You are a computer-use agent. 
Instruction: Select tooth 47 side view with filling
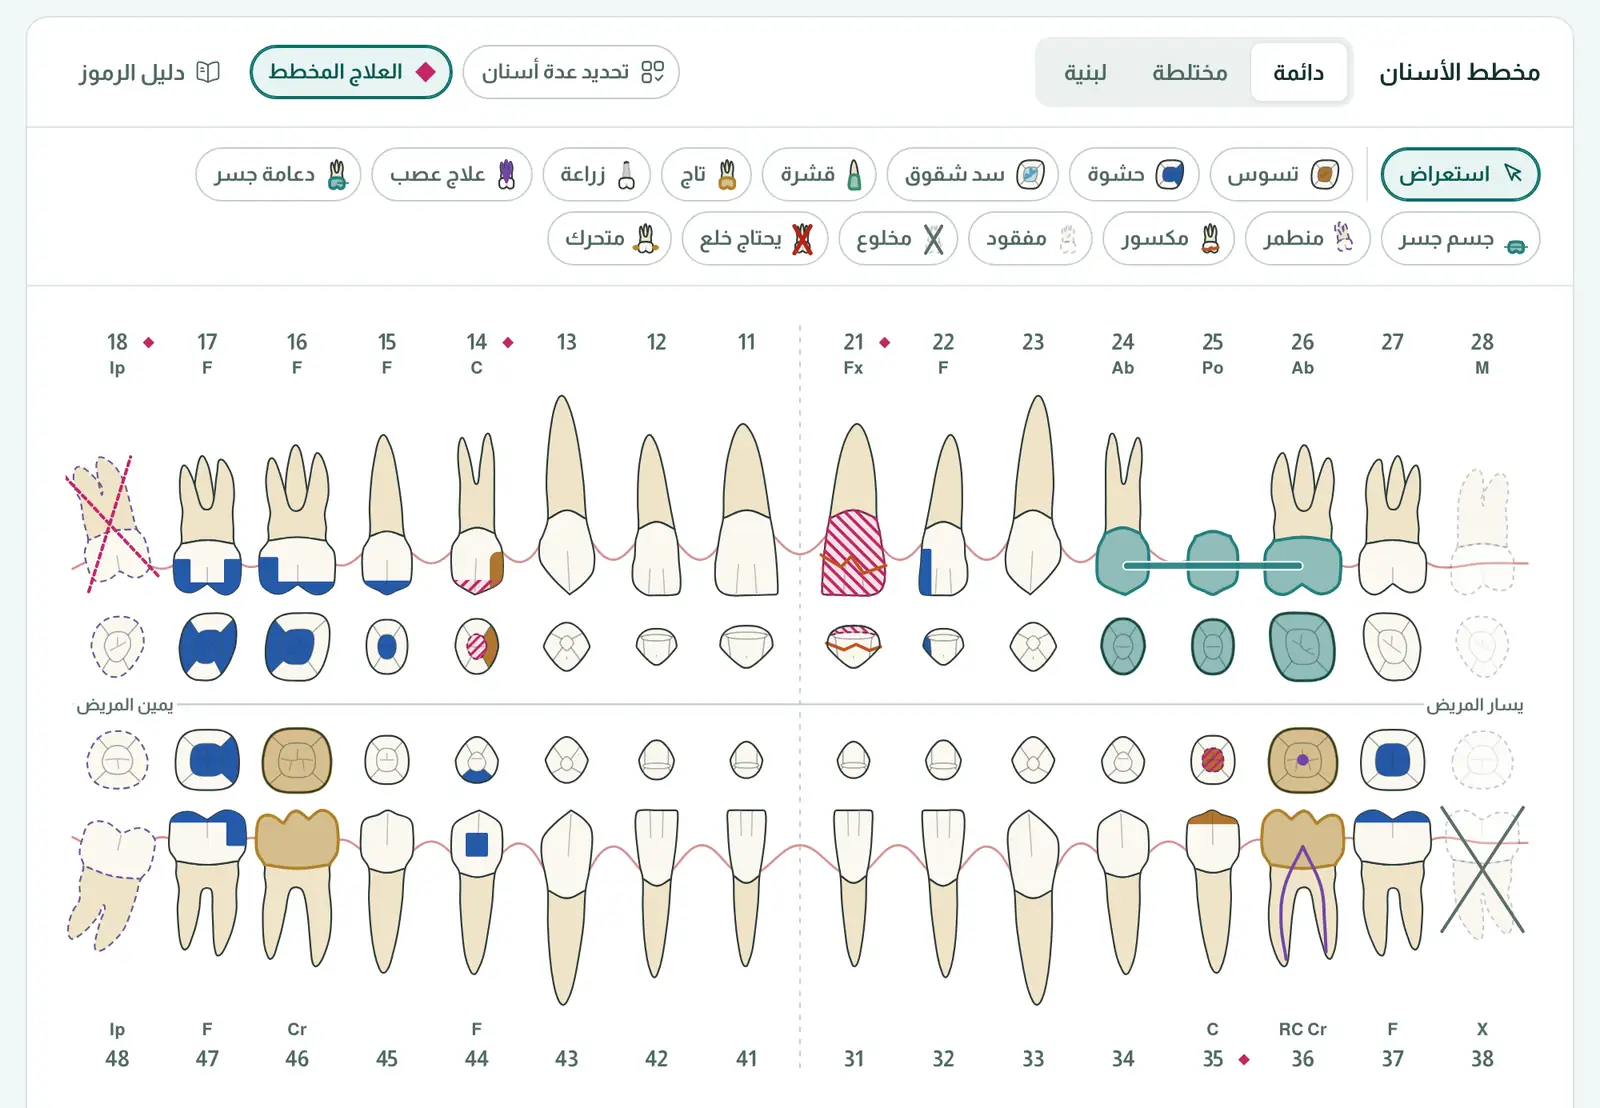(x=207, y=882)
